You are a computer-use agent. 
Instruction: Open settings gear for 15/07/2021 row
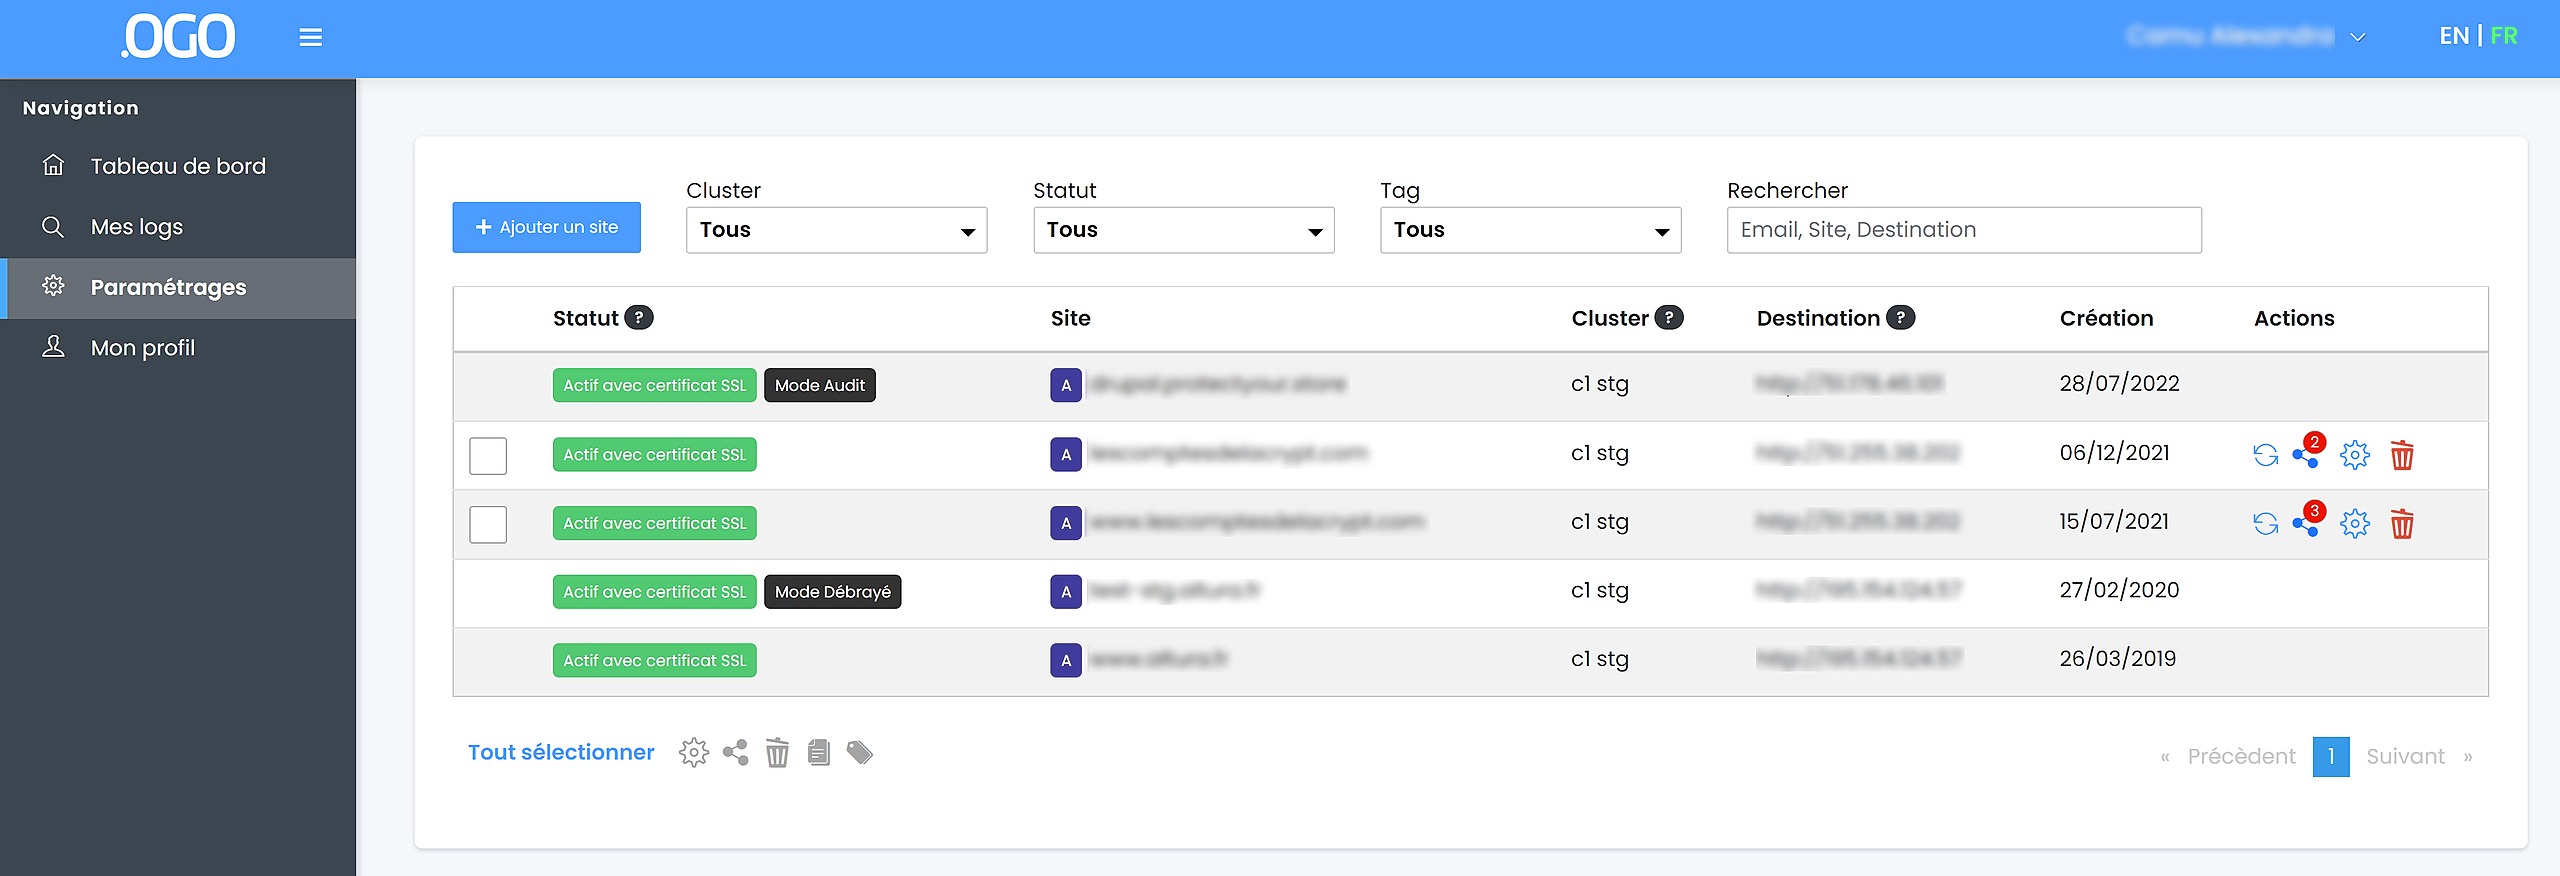tap(2355, 523)
